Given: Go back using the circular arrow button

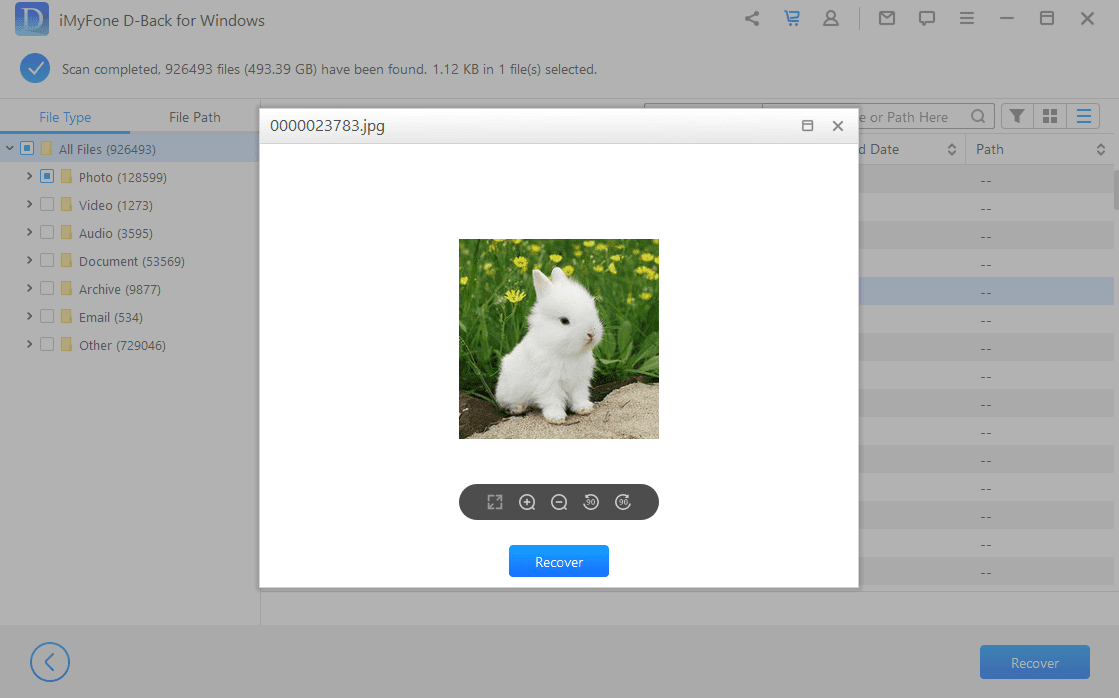Looking at the screenshot, I should pyautogui.click(x=50, y=662).
